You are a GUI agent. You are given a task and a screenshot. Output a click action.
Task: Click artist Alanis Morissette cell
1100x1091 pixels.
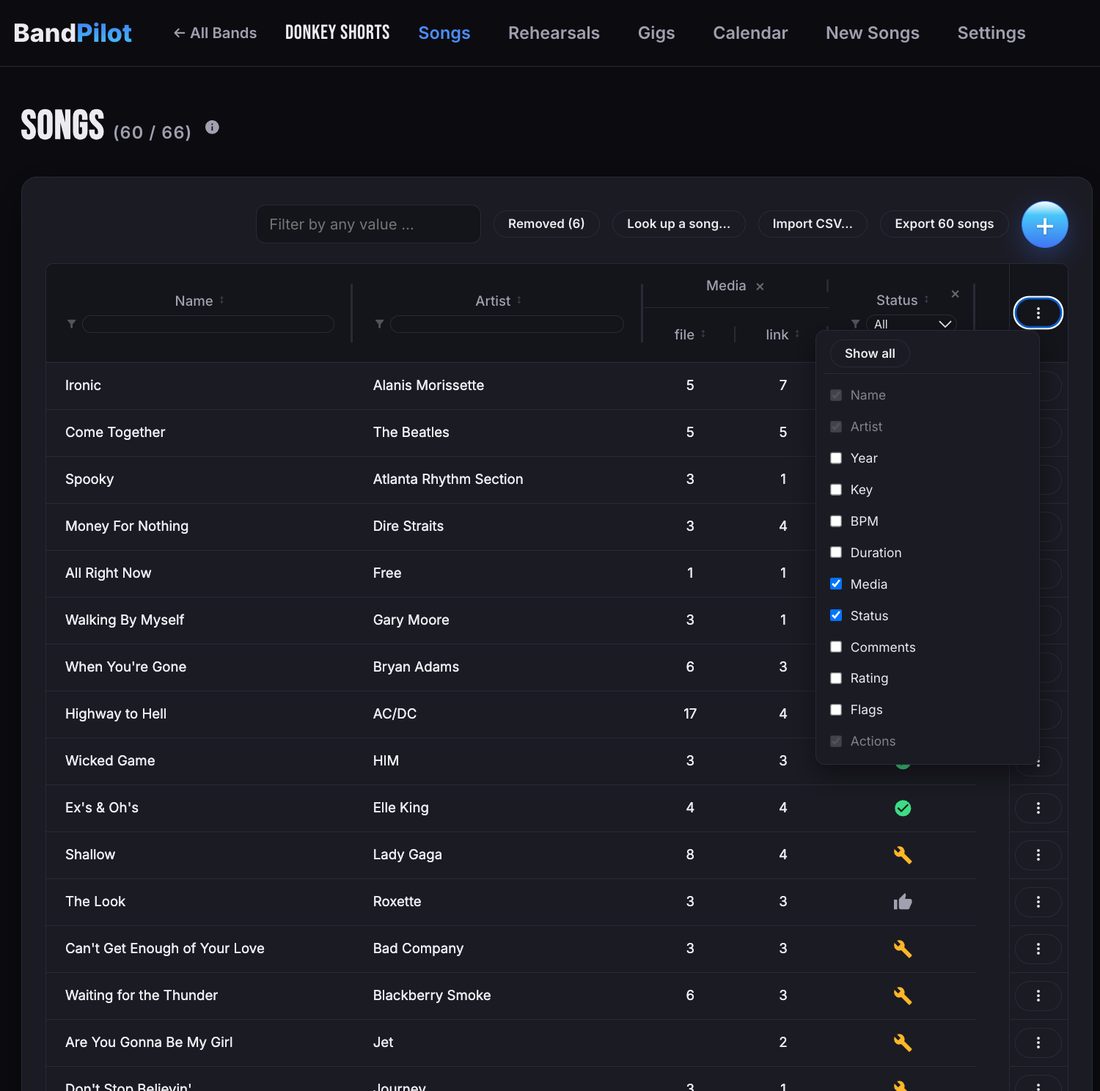[428, 385]
